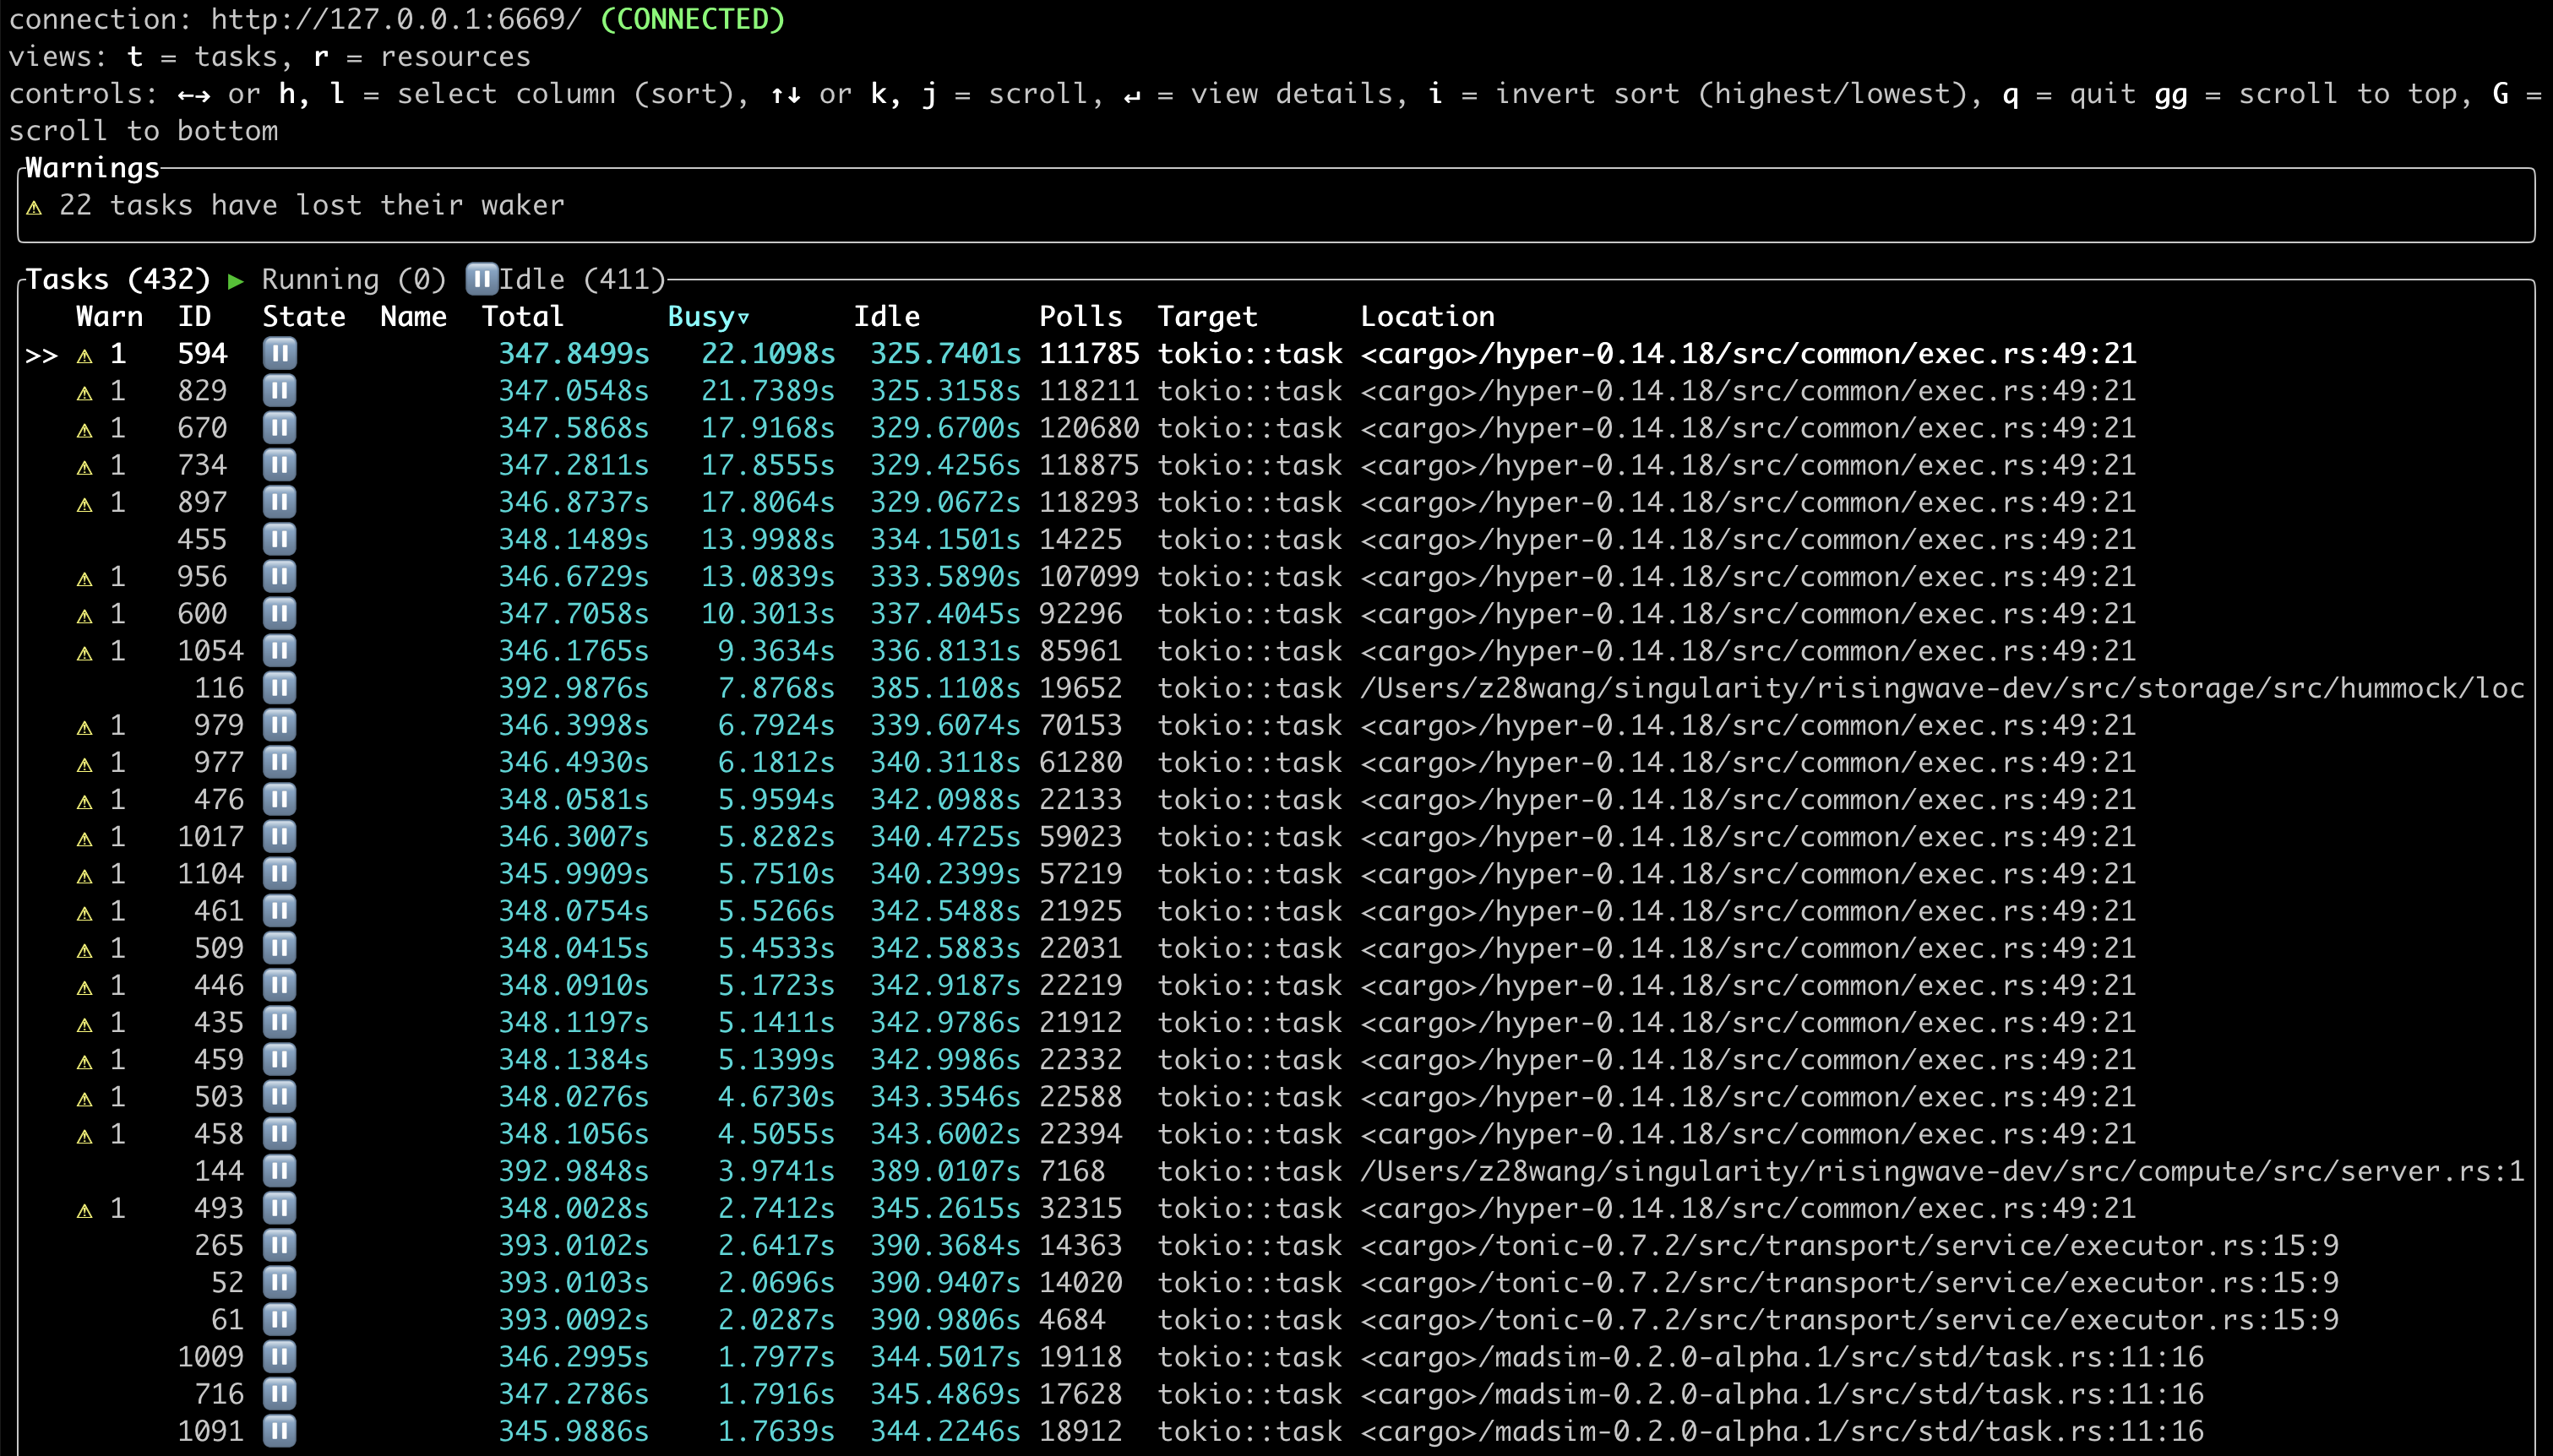Viewport: 2553px width, 1456px height.
Task: Click the warning triangle icon for task 1054
Action: pos(85,653)
